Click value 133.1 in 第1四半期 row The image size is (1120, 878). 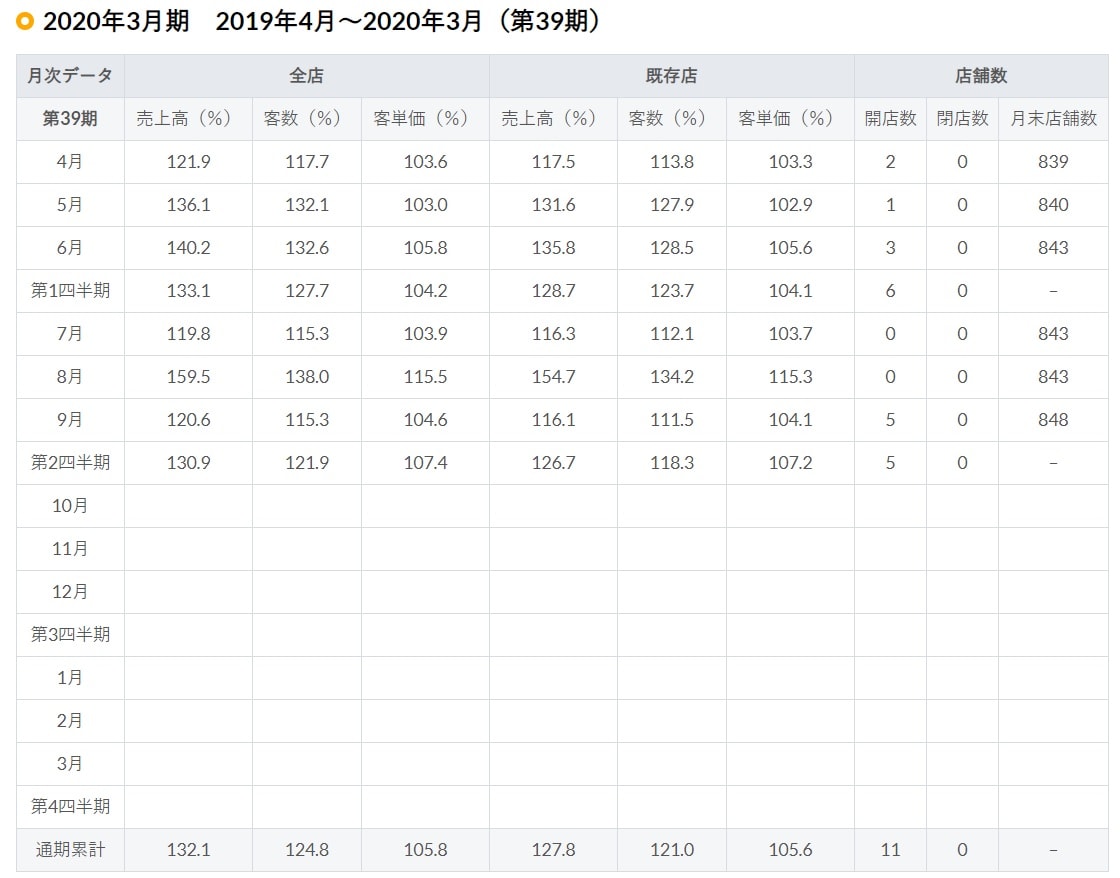(189, 291)
